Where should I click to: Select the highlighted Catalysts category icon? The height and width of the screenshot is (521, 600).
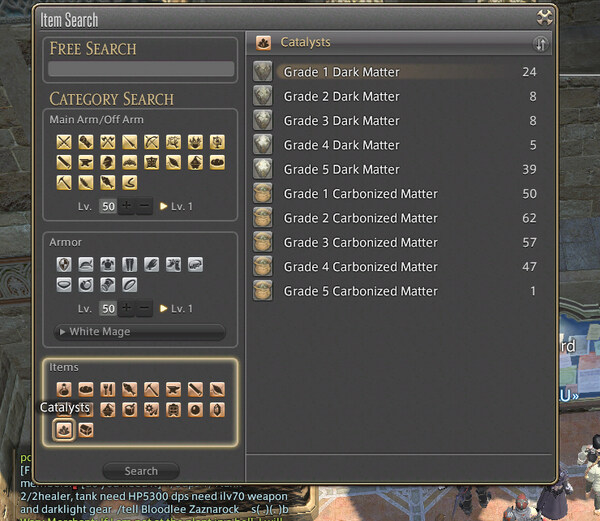pos(64,430)
